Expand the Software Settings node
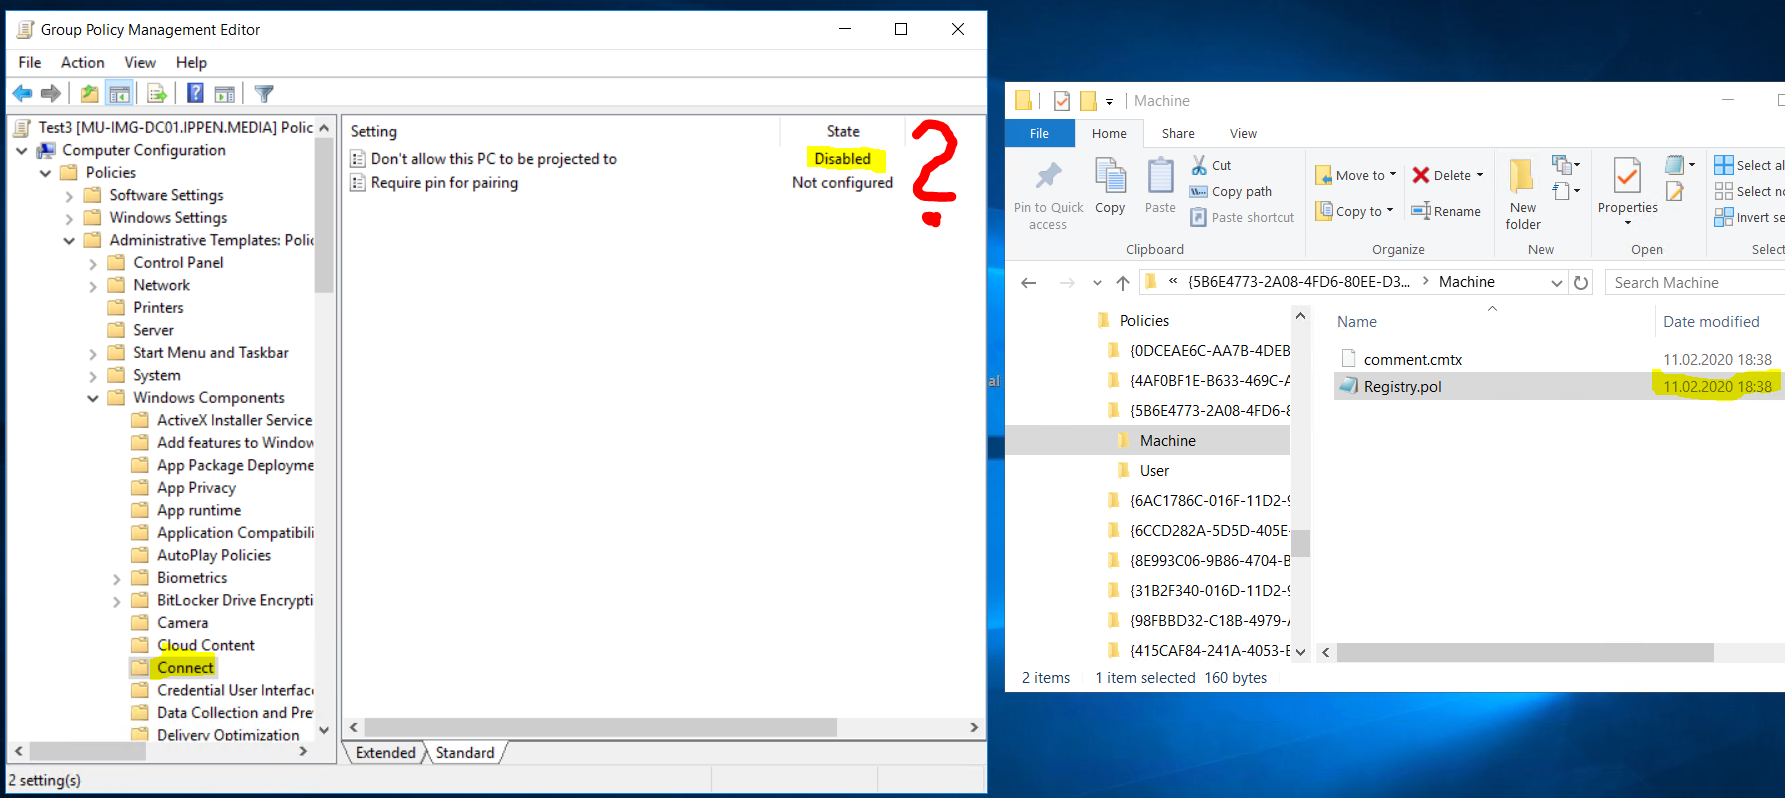Viewport: 1785px width, 798px height. (69, 196)
